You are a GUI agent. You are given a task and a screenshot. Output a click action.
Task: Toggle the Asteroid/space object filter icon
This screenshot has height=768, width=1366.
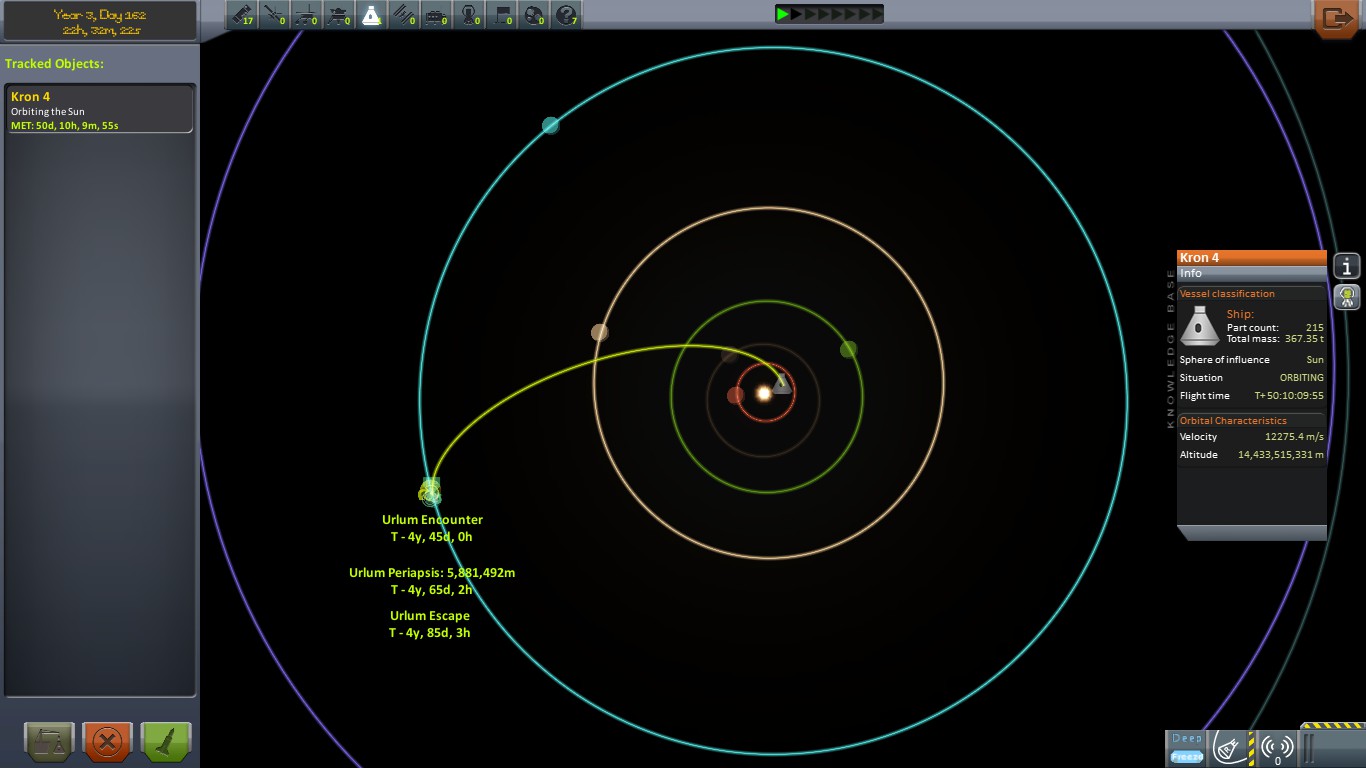pos(533,15)
